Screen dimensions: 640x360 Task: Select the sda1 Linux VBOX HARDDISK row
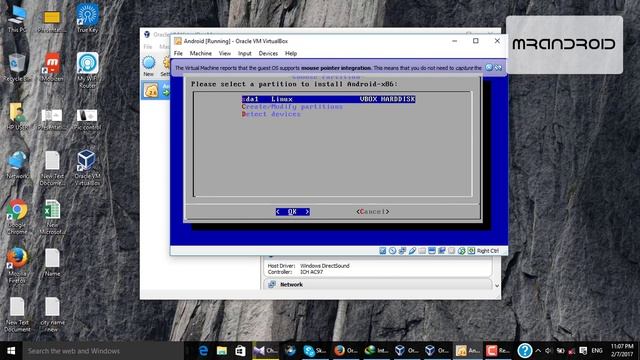[329, 99]
